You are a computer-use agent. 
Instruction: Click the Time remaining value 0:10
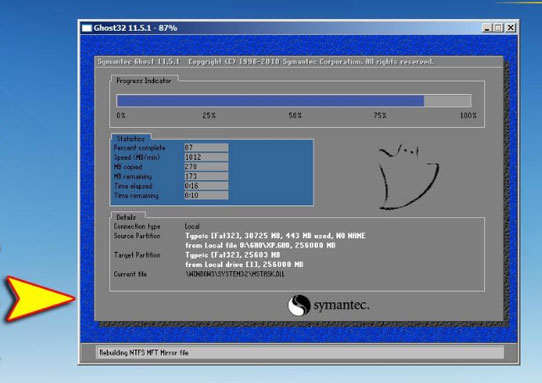206,195
